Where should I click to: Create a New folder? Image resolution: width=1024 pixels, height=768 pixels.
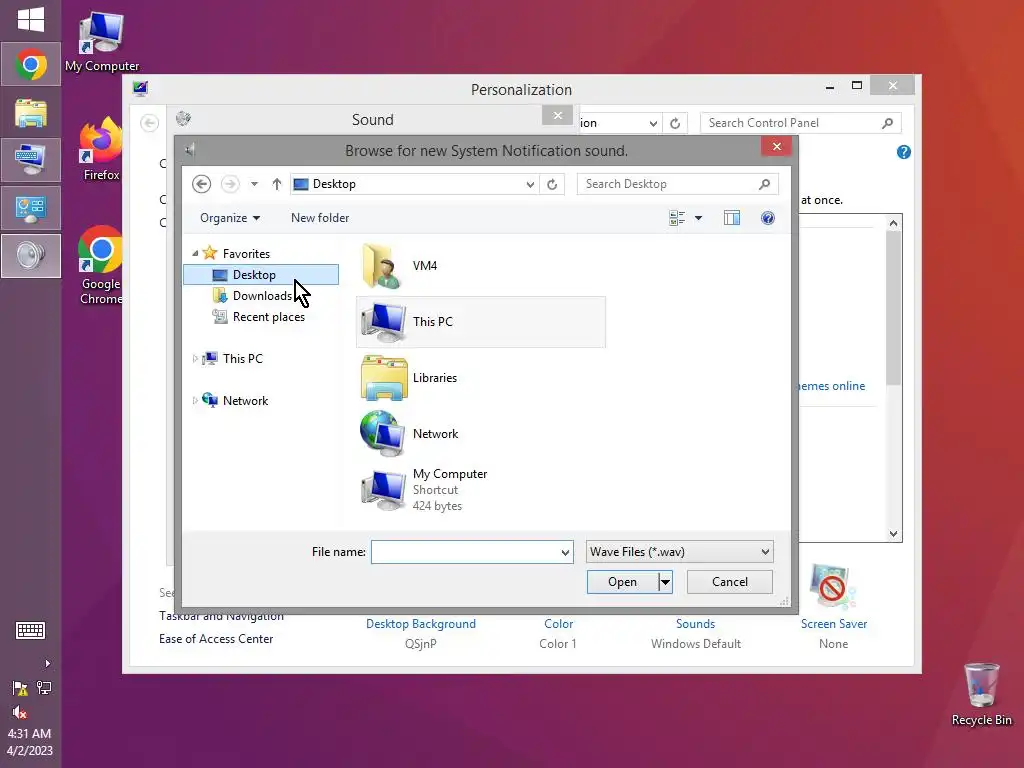pyautogui.click(x=320, y=218)
